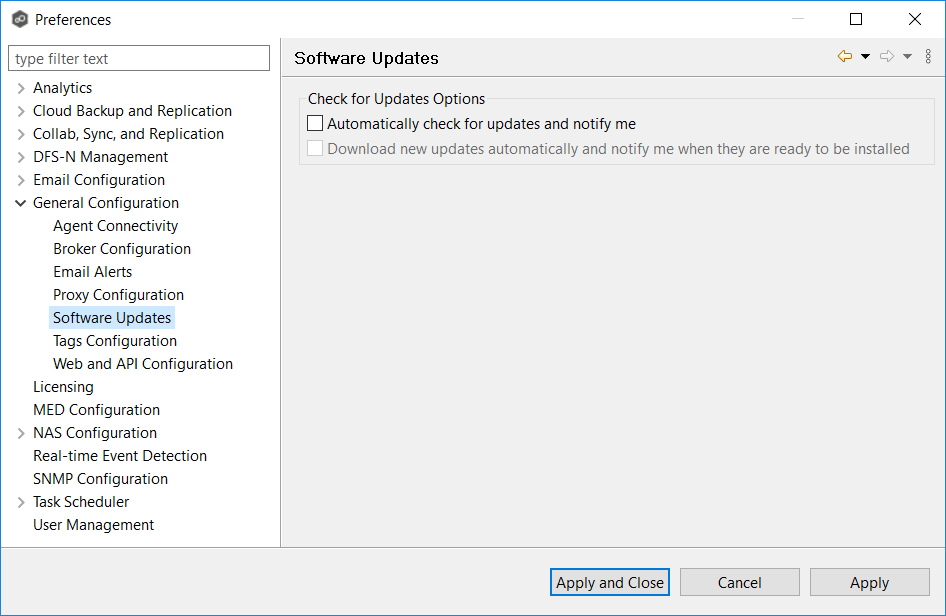Collapse the General Configuration node
Image resolution: width=946 pixels, height=616 pixels.
[x=21, y=203]
